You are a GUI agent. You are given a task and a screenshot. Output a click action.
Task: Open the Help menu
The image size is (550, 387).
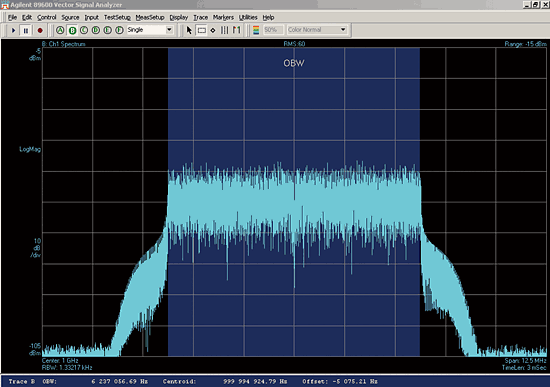click(268, 17)
